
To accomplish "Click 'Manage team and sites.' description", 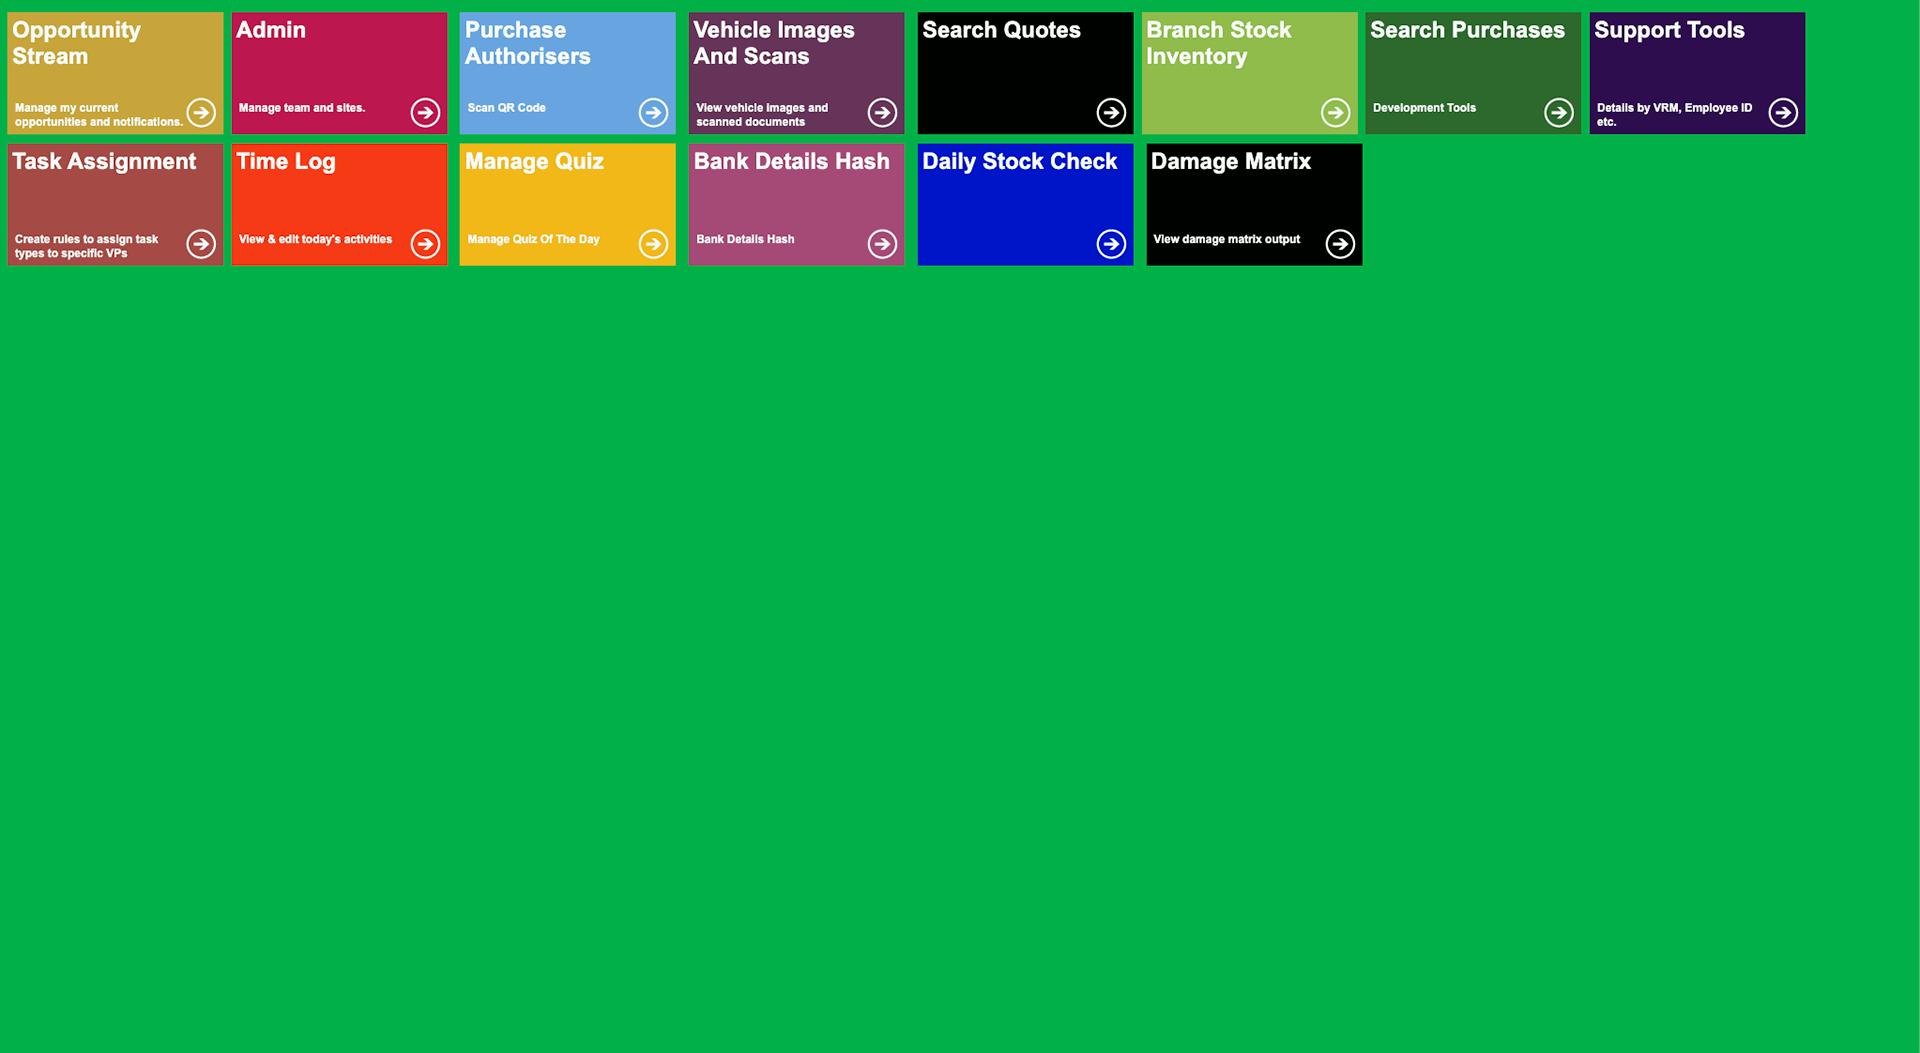I will point(302,108).
